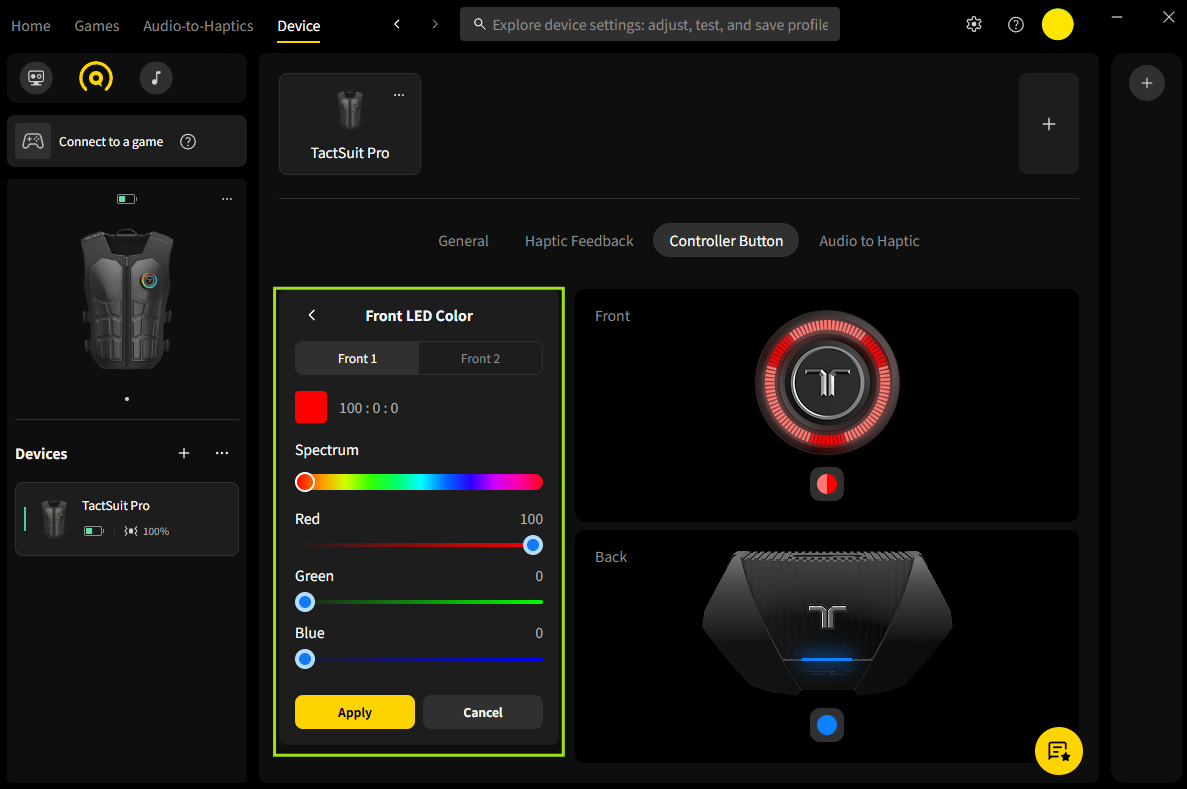Click the red color preview swatch

(x=311, y=407)
